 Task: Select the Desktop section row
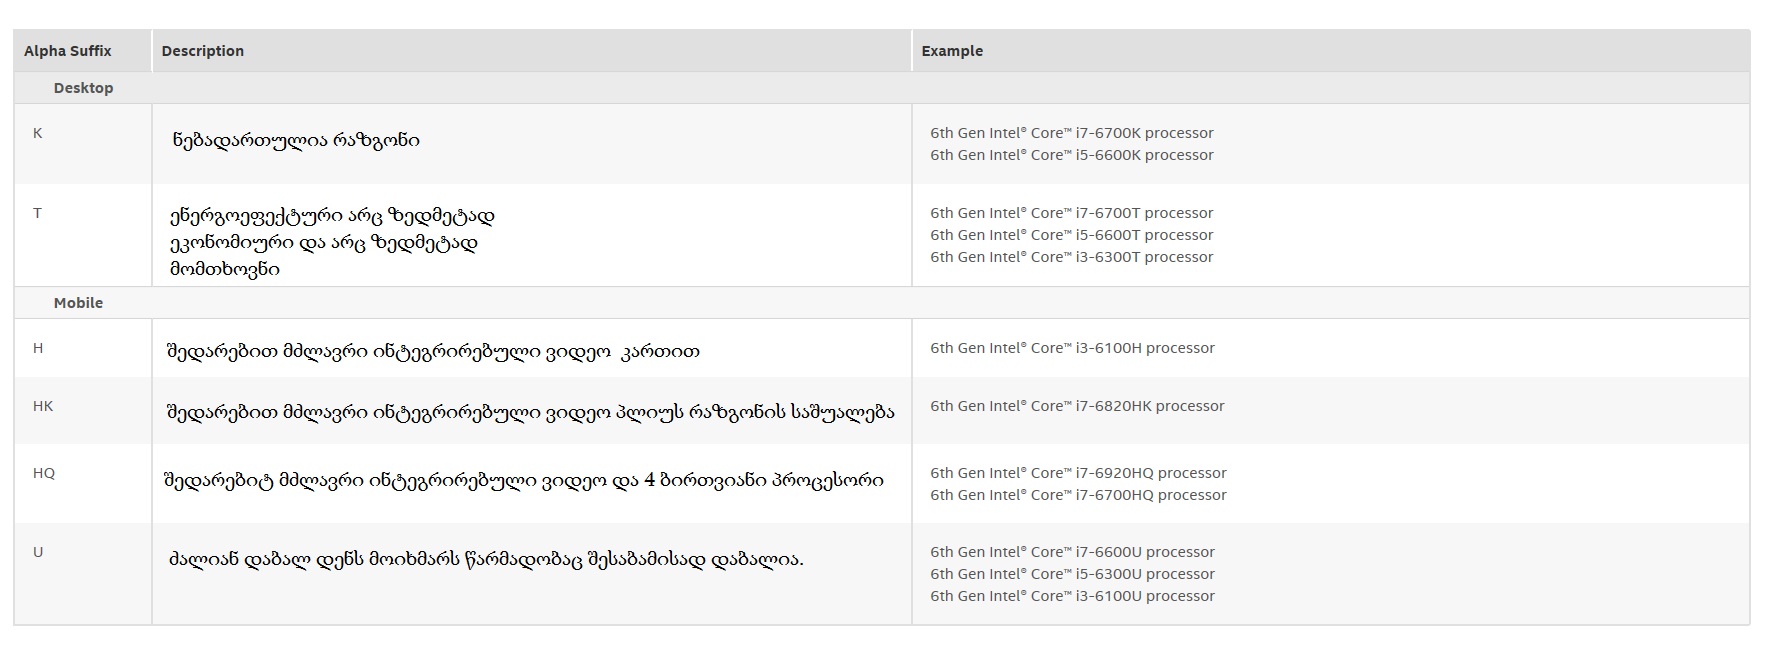[83, 88]
